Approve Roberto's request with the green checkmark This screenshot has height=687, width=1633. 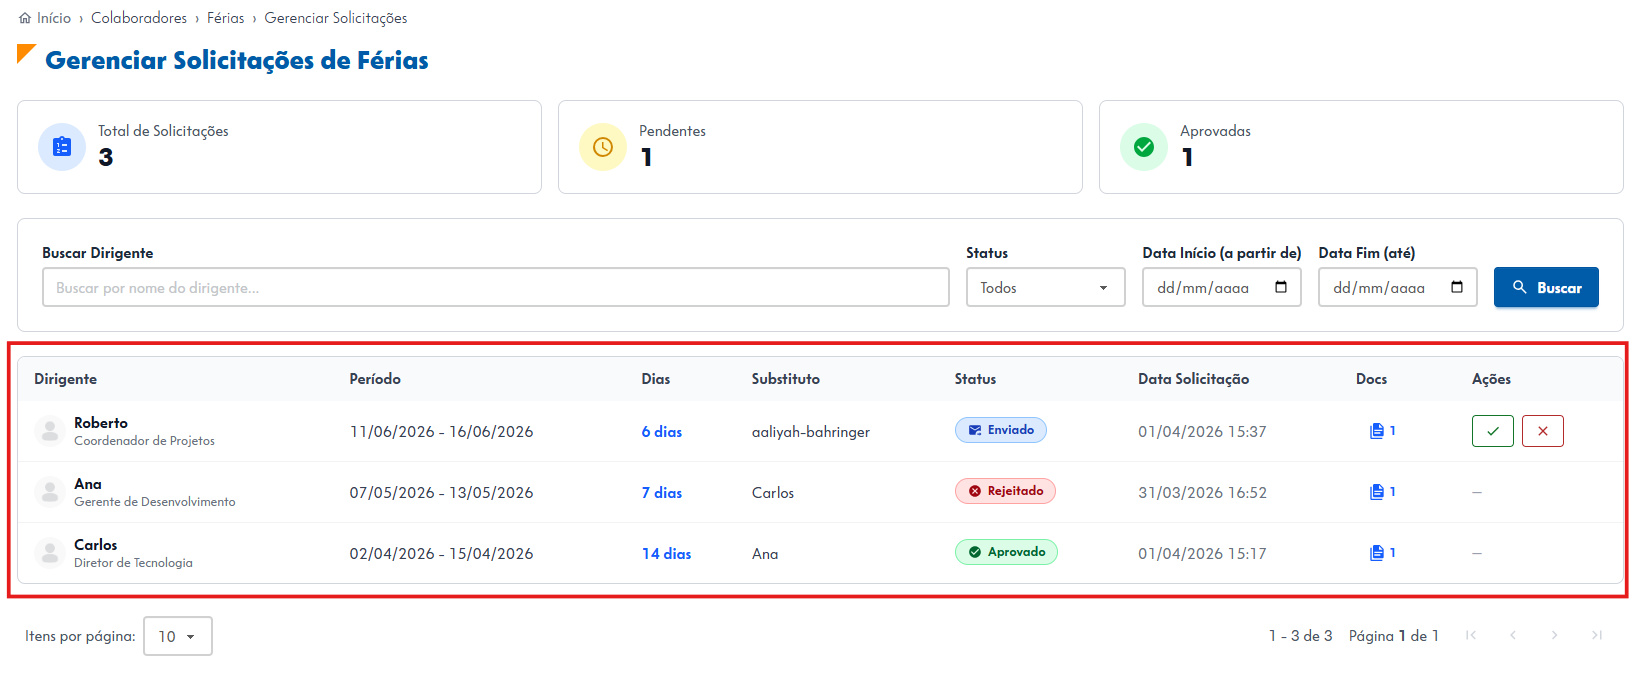coord(1492,431)
